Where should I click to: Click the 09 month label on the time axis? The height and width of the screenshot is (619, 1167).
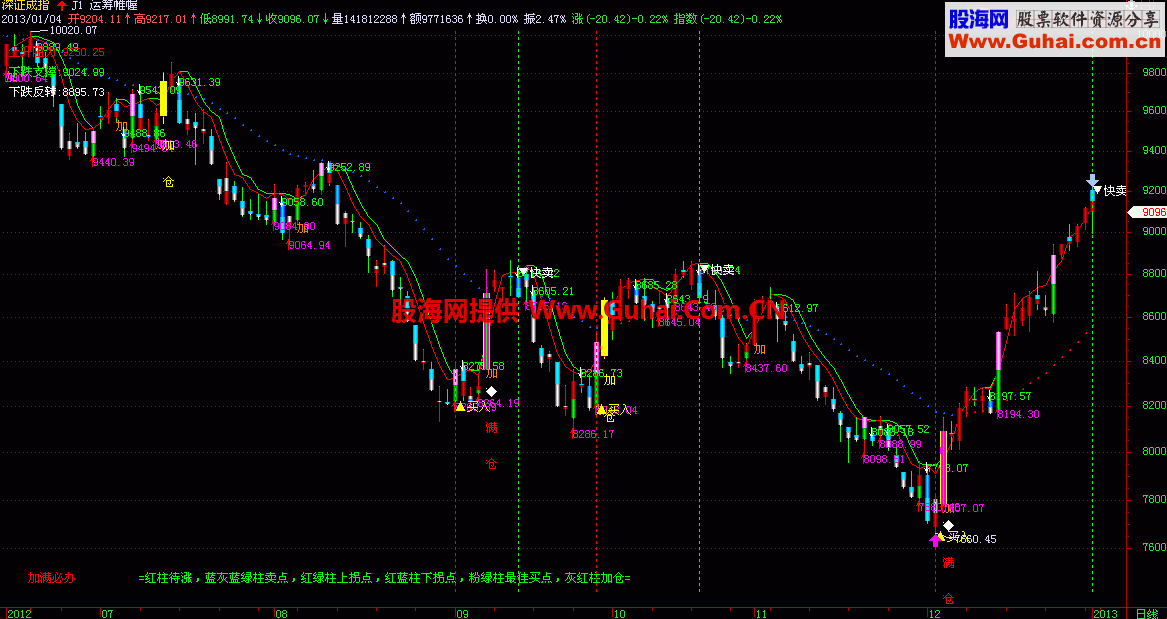point(463,614)
